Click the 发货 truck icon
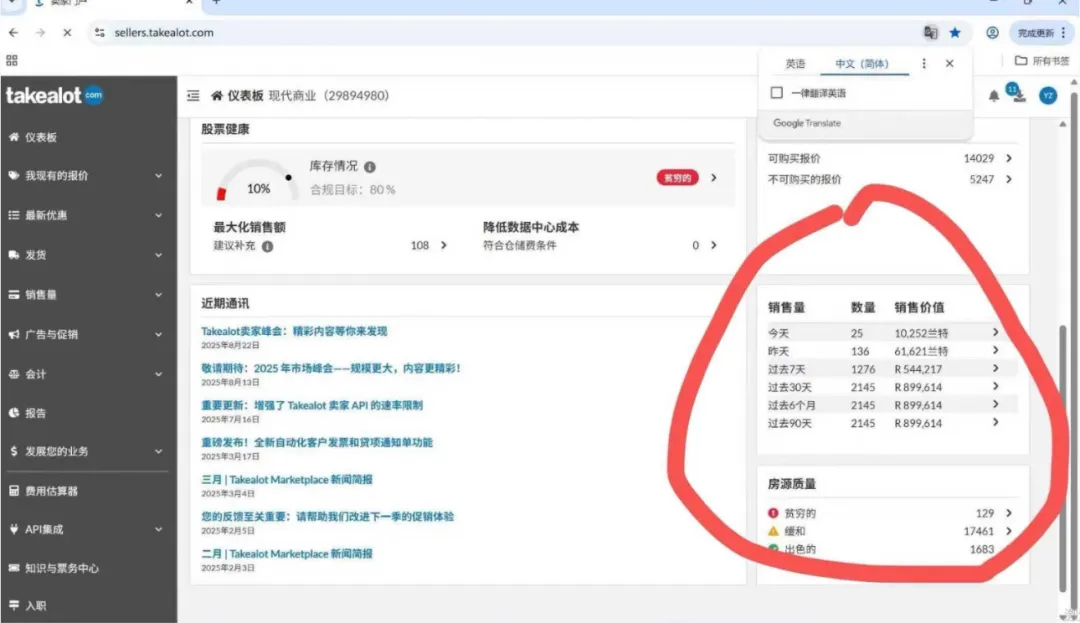This screenshot has width=1080, height=623. pyautogui.click(x=14, y=255)
